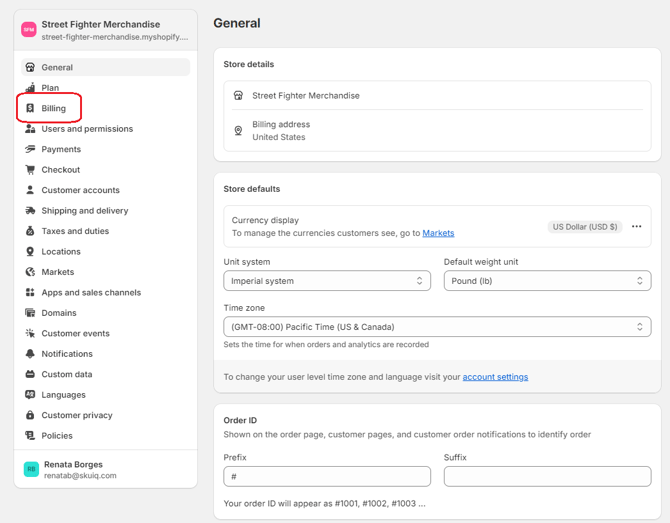670x523 pixels.
Task: Click the RB user avatar
Action: (x=31, y=469)
